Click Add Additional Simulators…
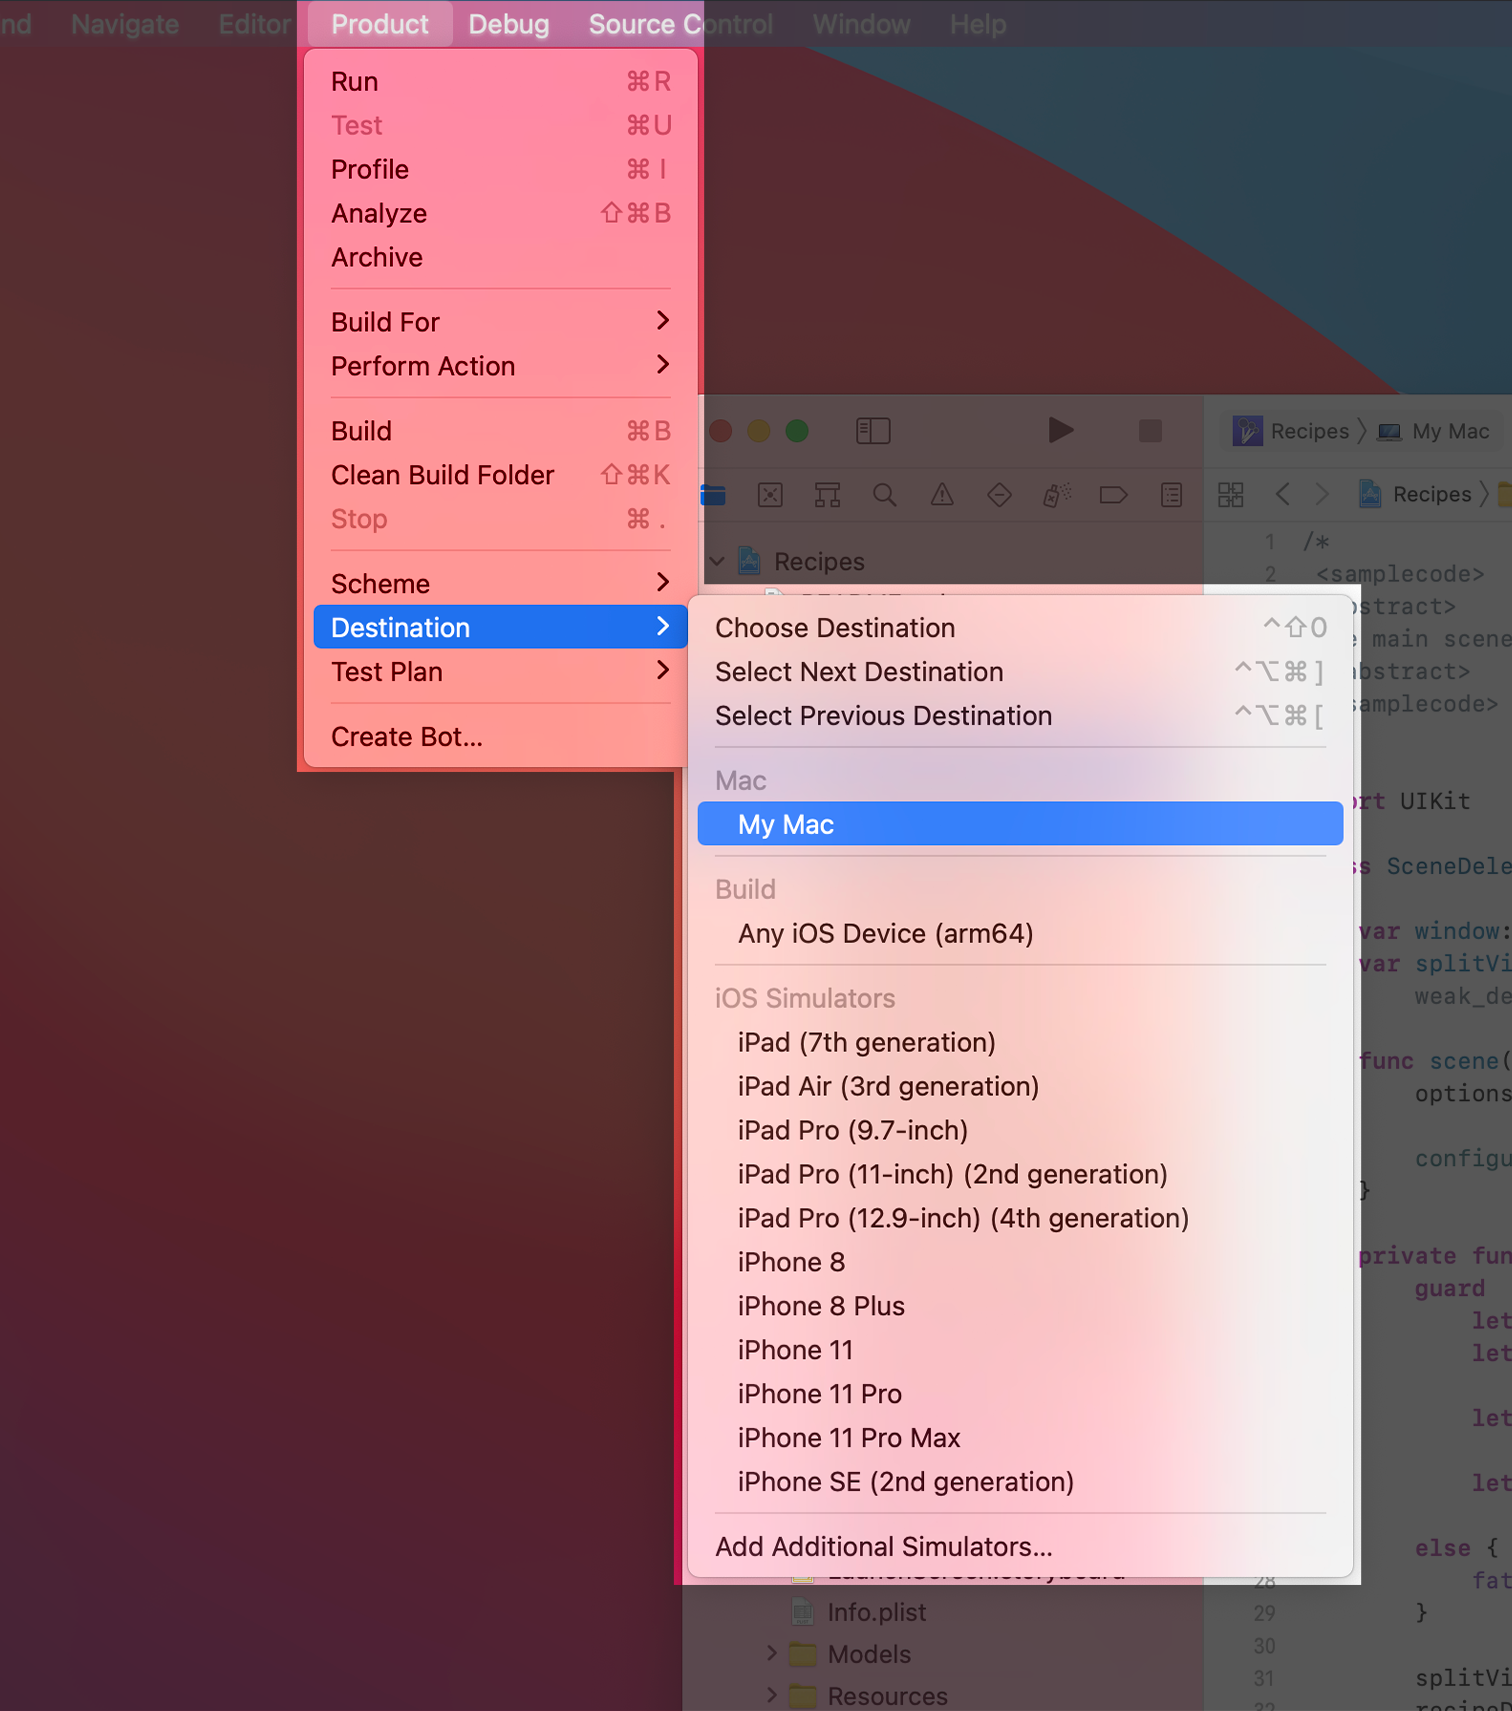Viewport: 1512px width, 1711px height. [1020, 1547]
